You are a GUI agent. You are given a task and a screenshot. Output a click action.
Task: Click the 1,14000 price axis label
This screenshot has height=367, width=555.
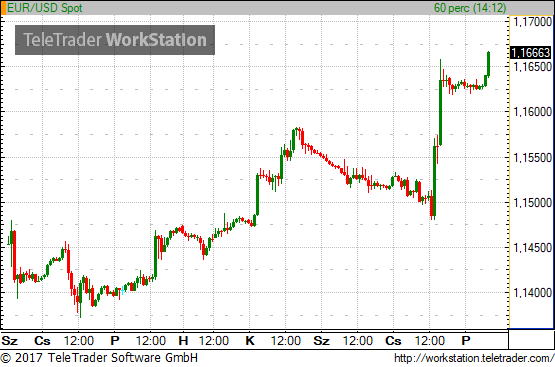tap(532, 293)
